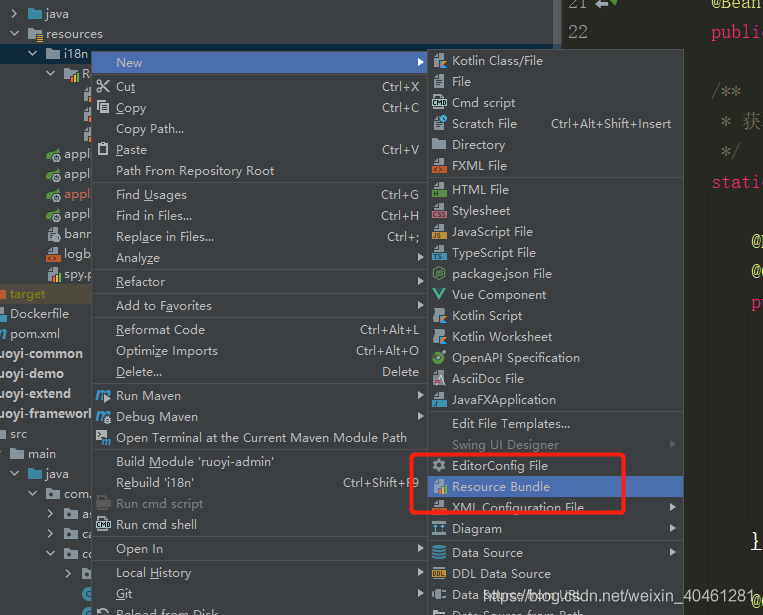Click the package.json File icon
Viewport: 763px width, 615px height.
(439, 273)
